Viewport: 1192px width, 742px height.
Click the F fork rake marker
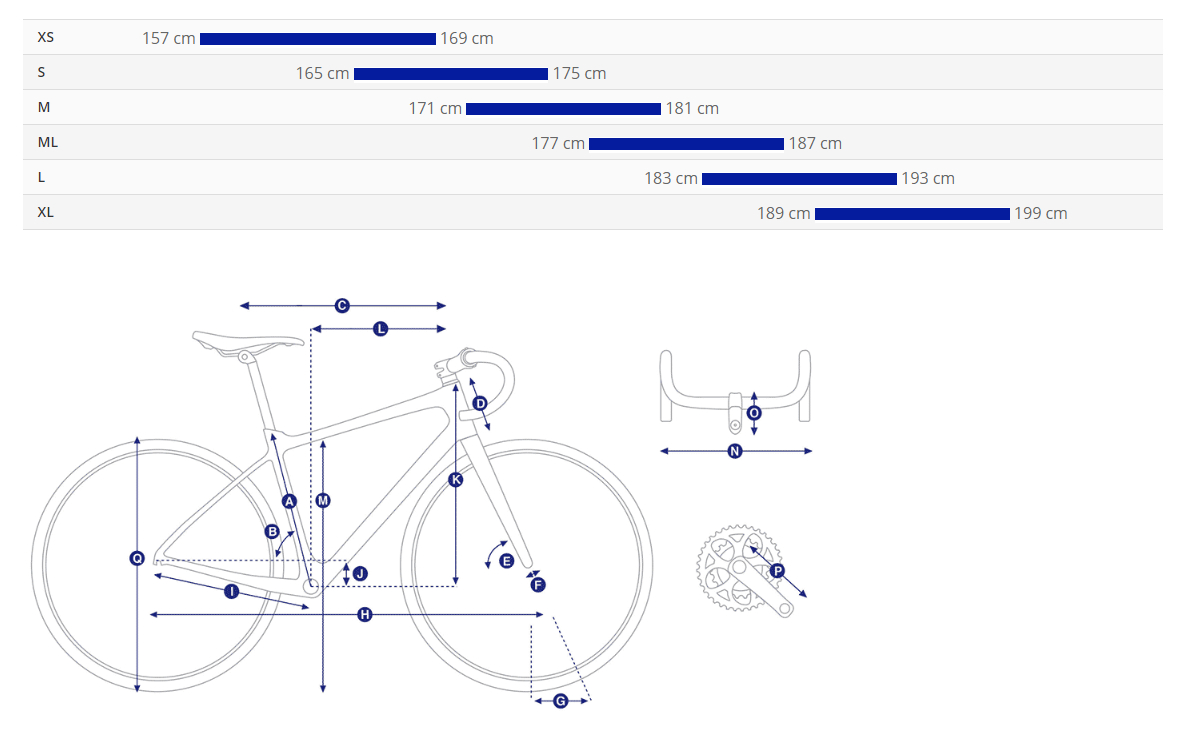(x=538, y=585)
